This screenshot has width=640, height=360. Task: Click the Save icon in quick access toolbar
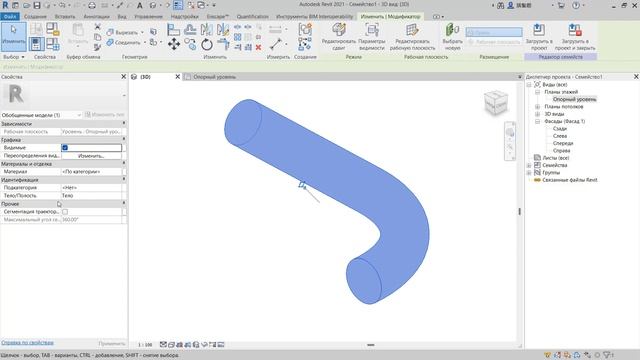coord(37,5)
